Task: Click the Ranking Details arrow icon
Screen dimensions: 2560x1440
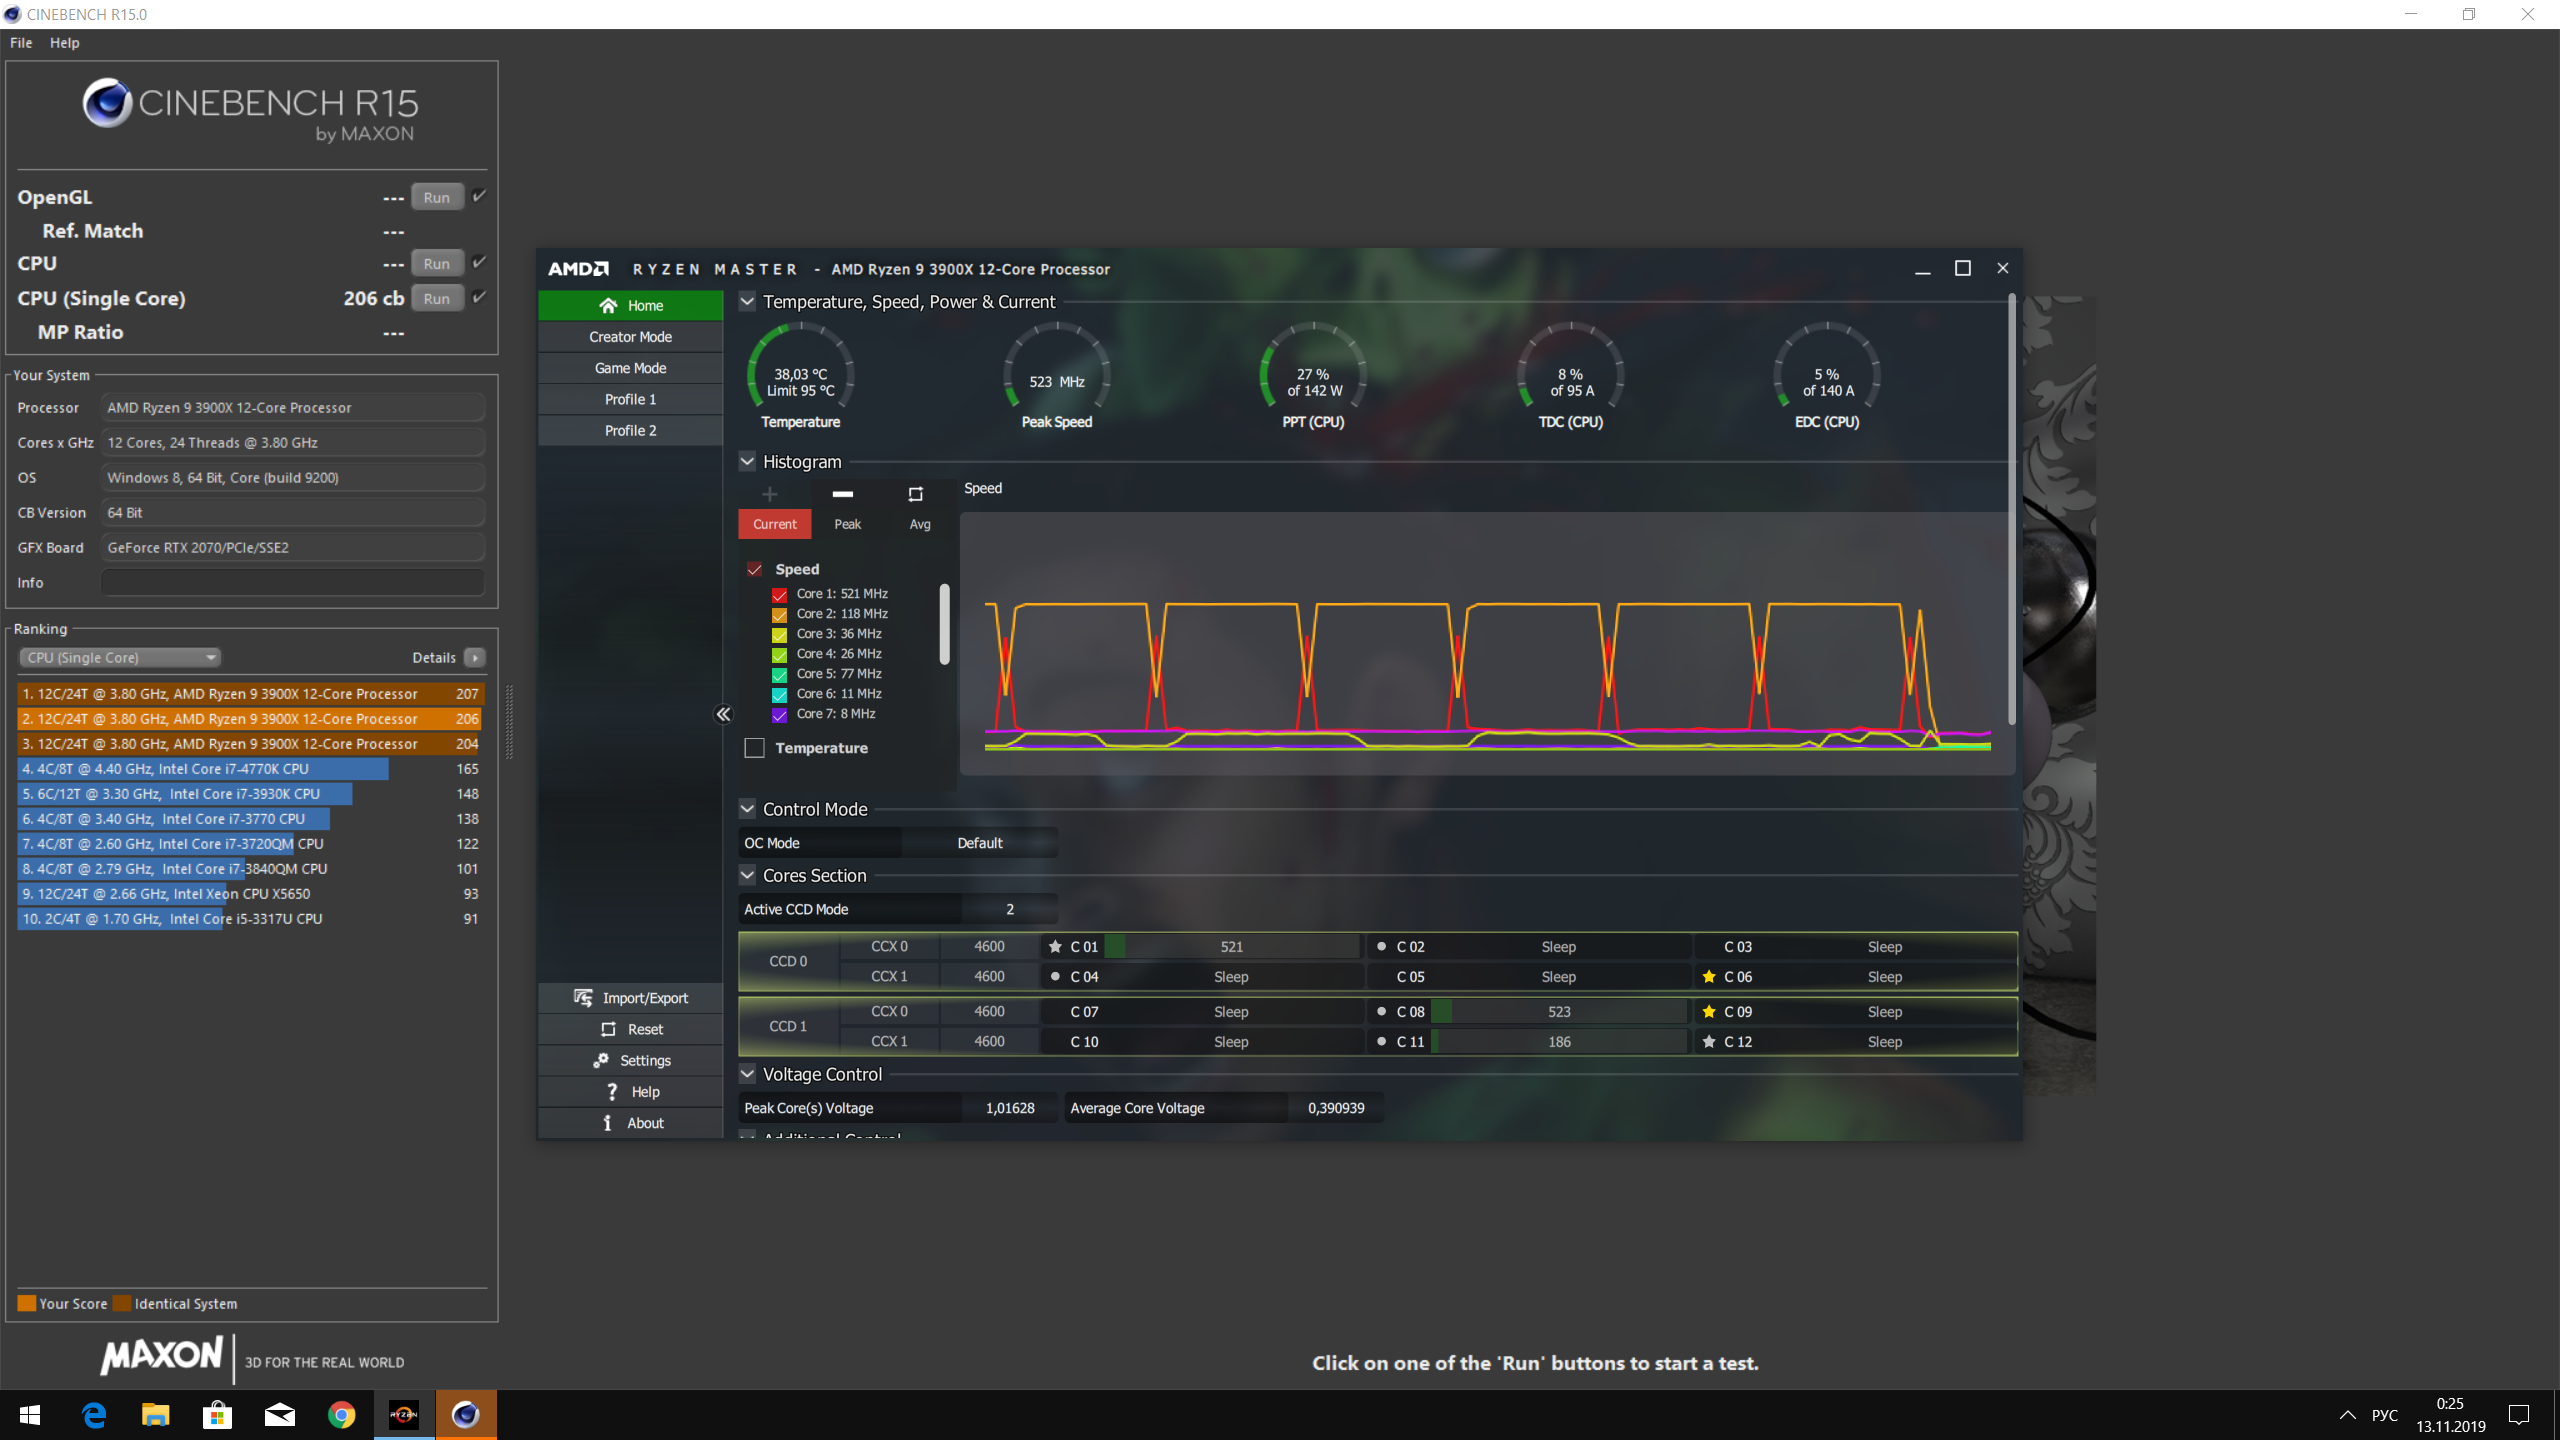Action: [x=476, y=657]
